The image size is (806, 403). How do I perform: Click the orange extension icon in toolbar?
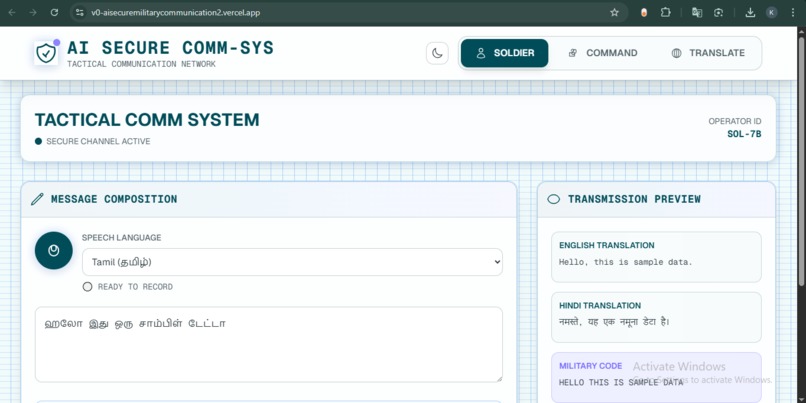click(644, 12)
